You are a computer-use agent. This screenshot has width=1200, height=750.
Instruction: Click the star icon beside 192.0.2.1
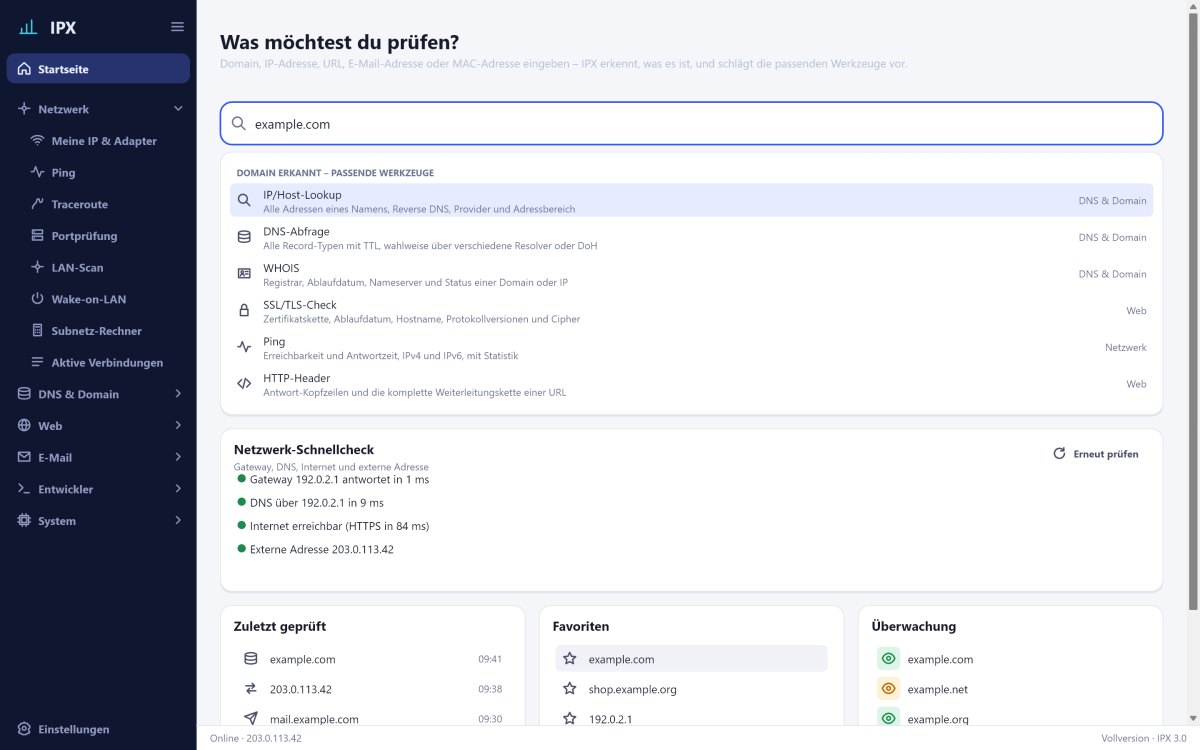tap(570, 719)
